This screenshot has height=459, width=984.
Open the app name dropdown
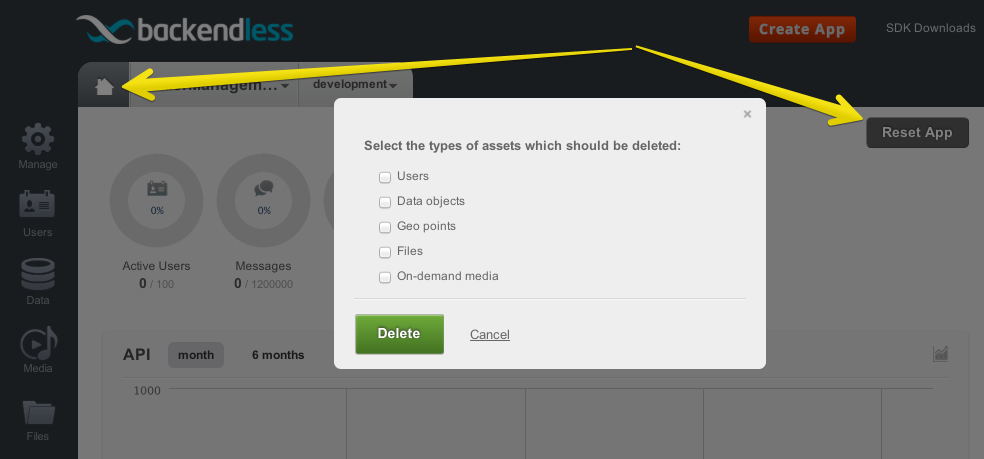214,85
